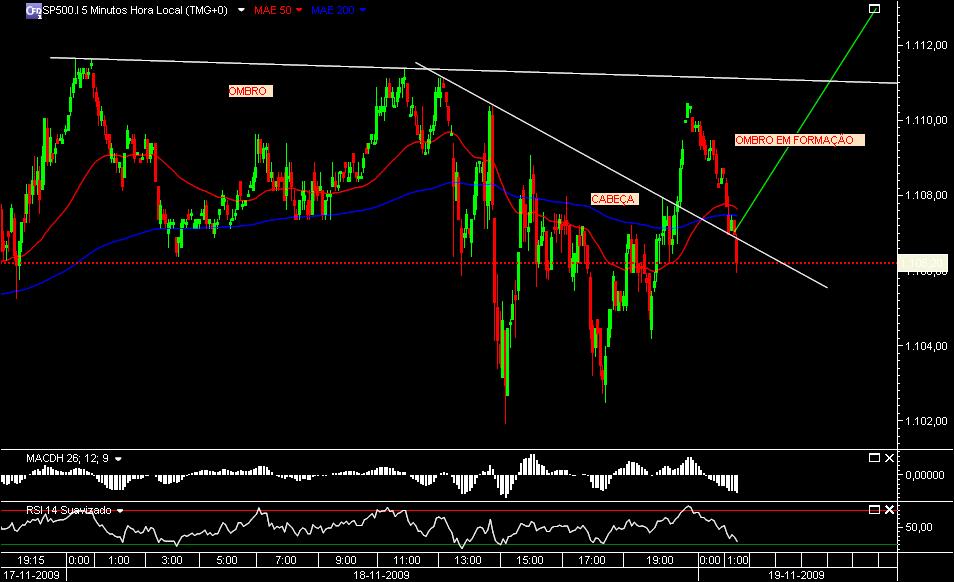Click the 19-11-2009 date label

pos(796,575)
